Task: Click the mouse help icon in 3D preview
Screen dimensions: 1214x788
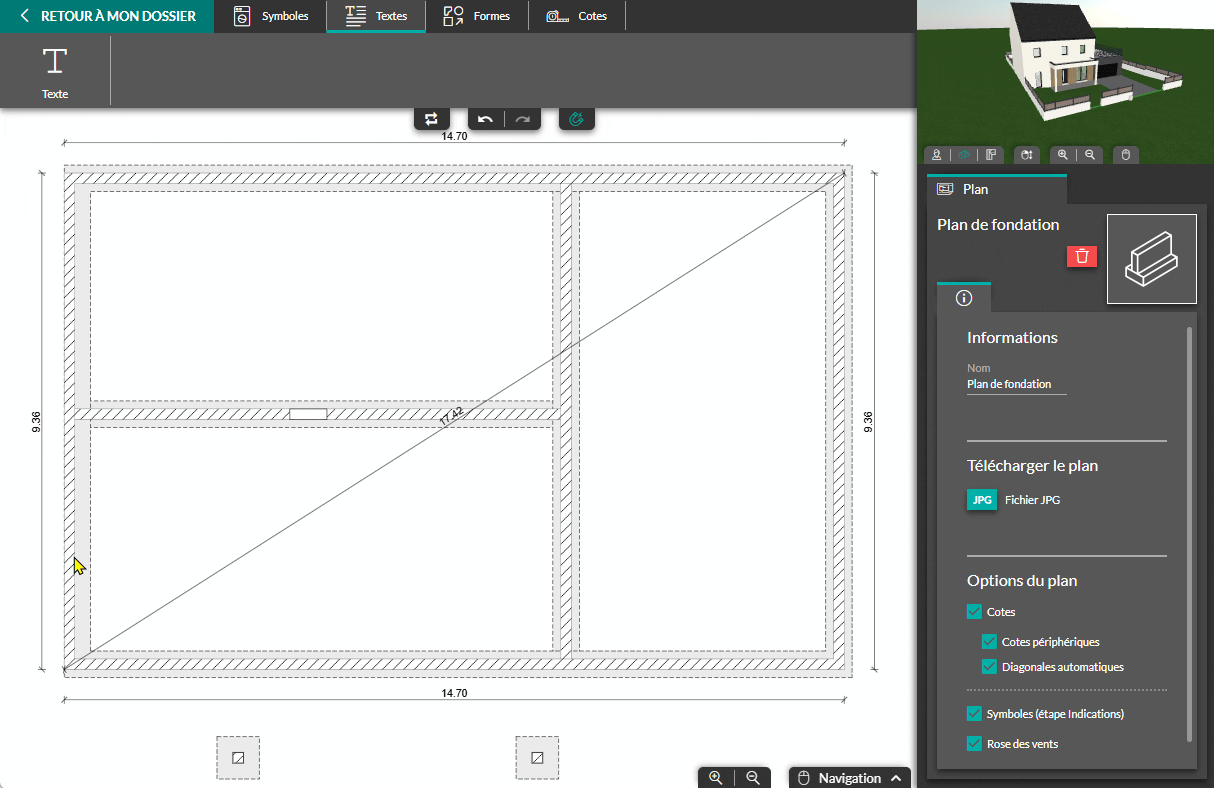Action: click(x=1126, y=155)
